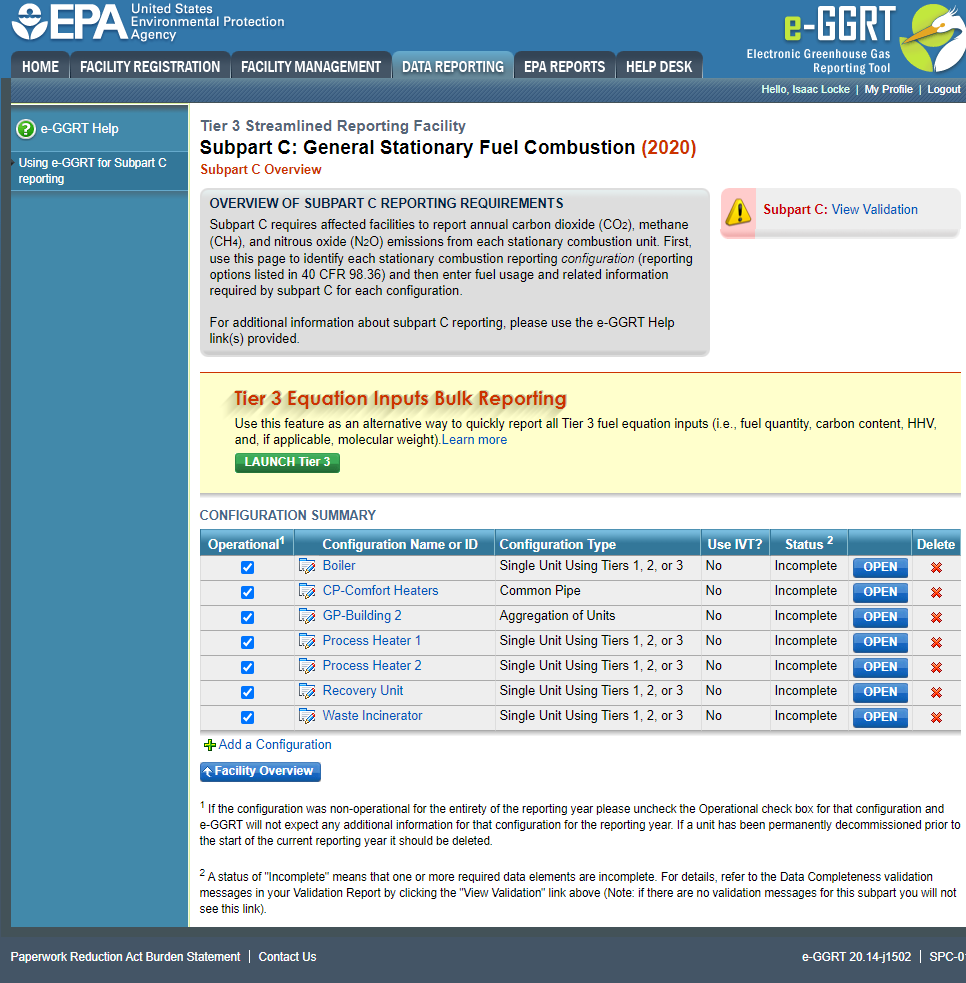Click the Process Heater 2 name link
The width and height of the screenshot is (966, 983).
(x=372, y=666)
